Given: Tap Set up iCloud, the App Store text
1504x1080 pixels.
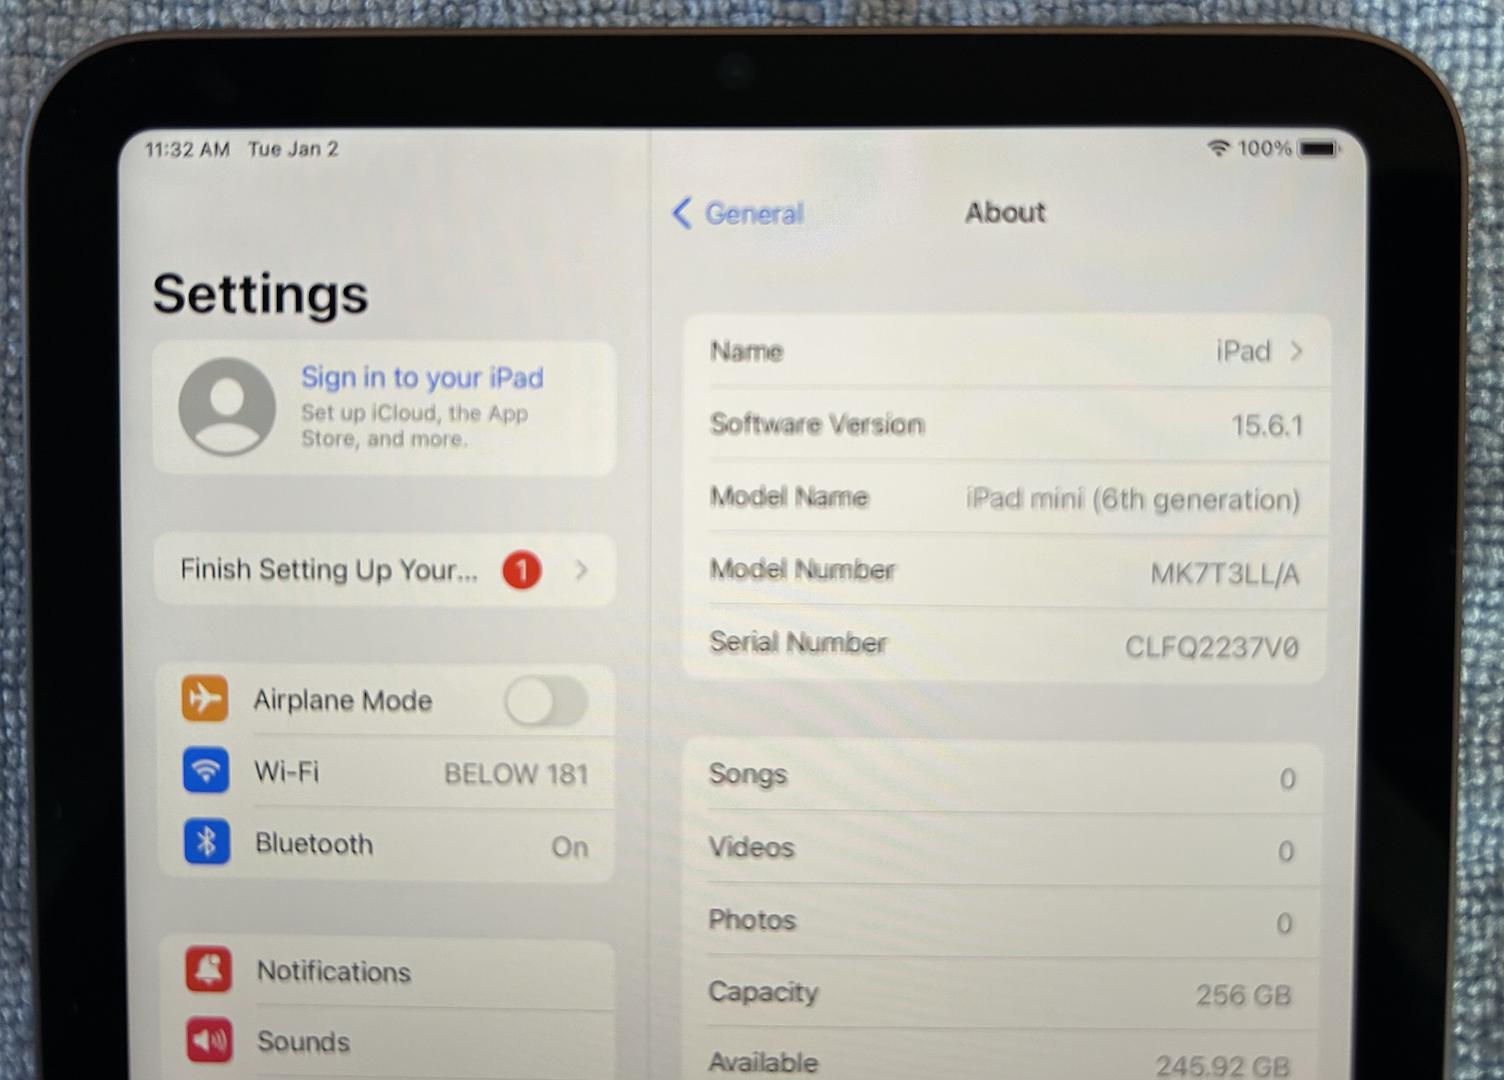Looking at the screenshot, I should click(415, 426).
